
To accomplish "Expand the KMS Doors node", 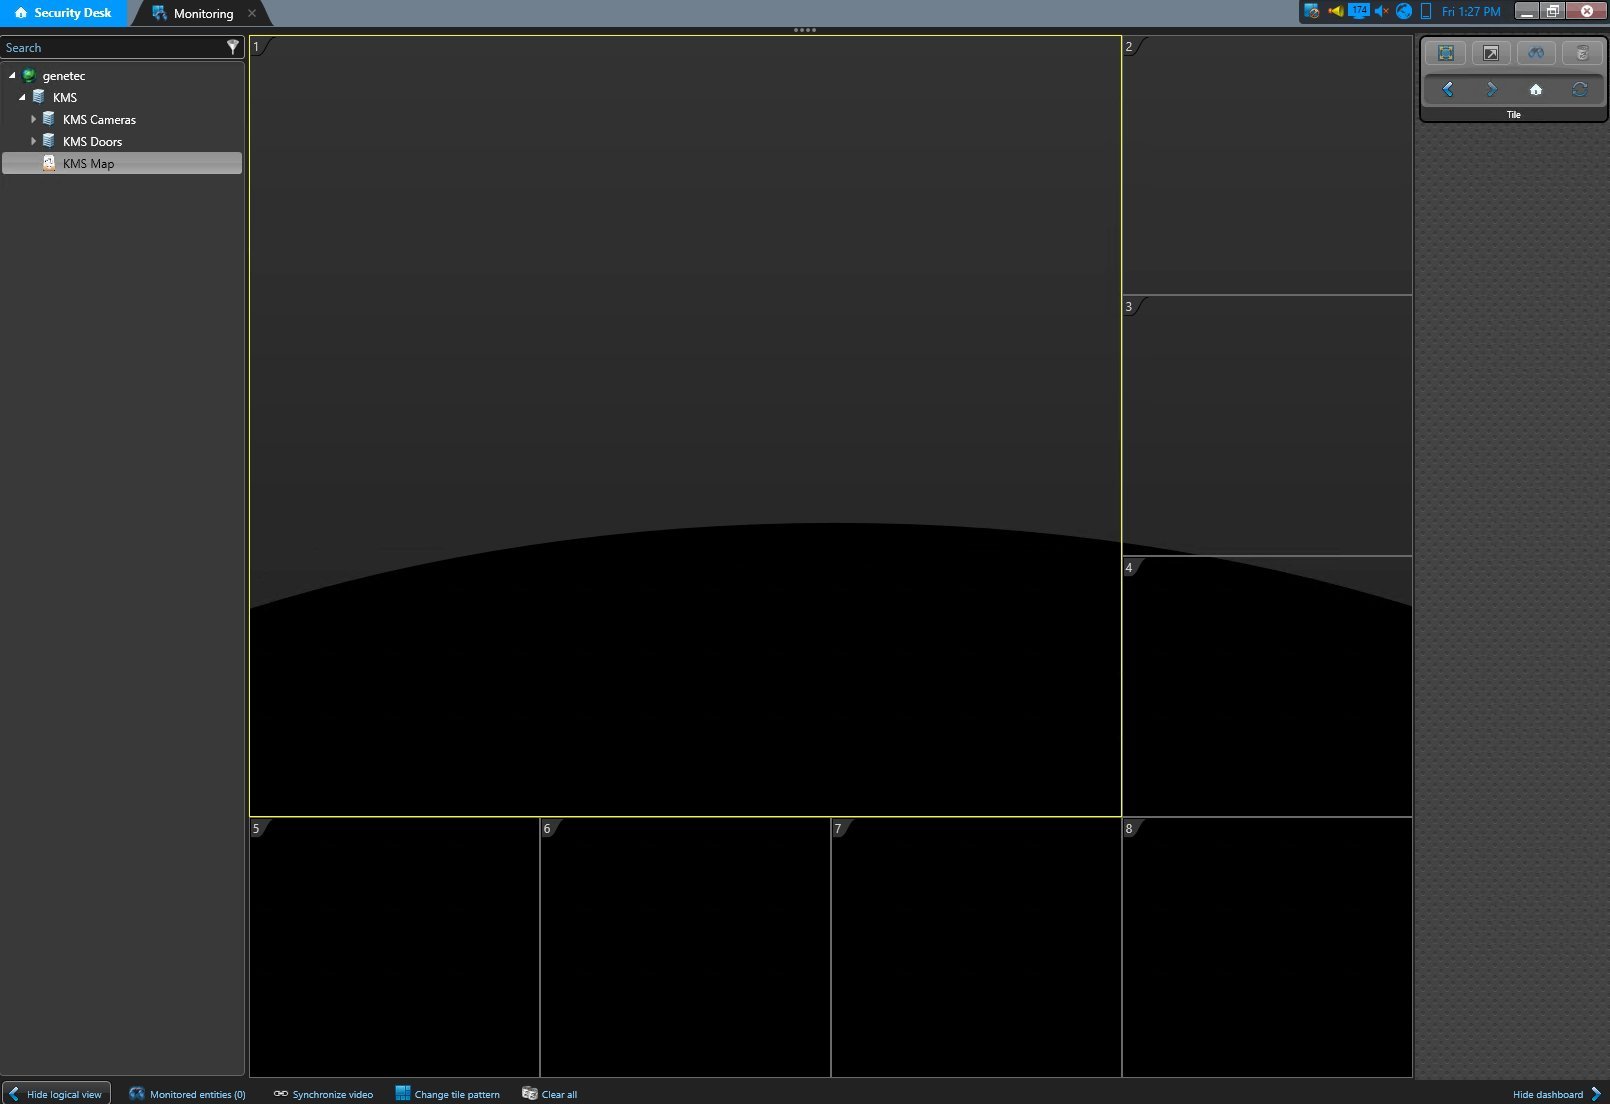I will click(x=33, y=141).
